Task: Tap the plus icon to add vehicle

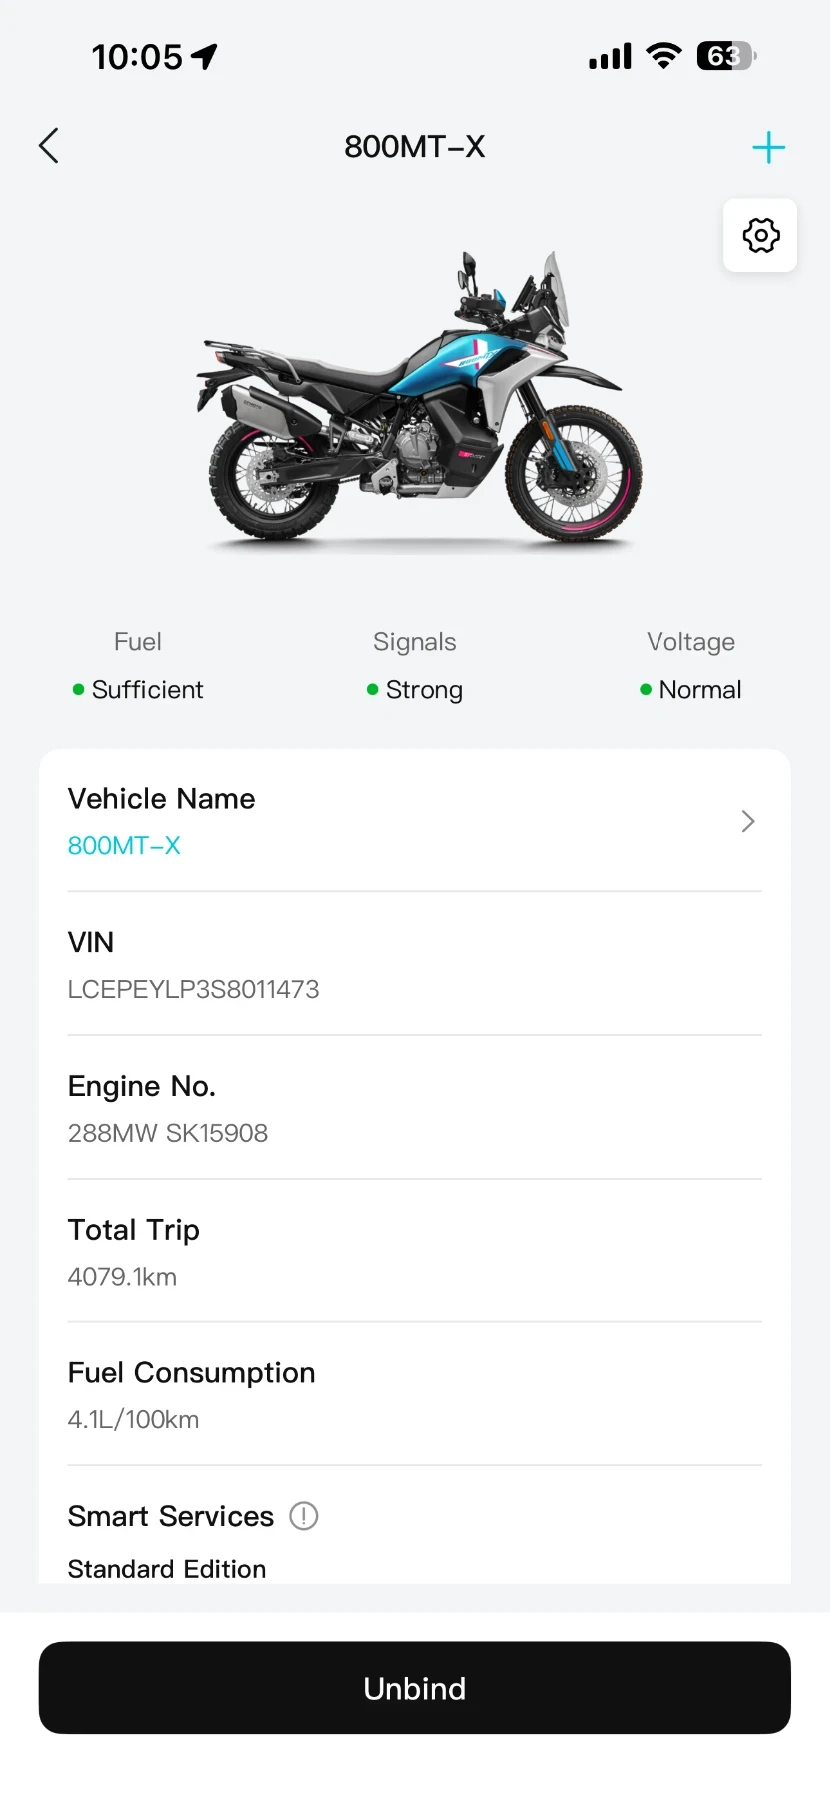Action: [768, 148]
